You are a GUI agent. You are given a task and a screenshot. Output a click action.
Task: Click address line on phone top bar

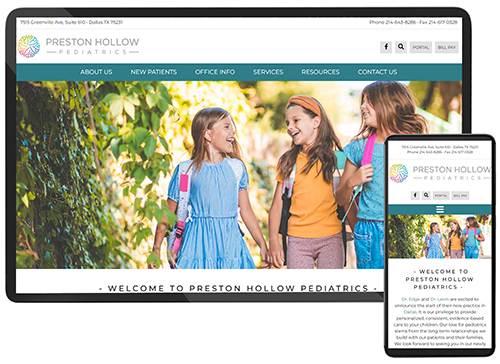[x=440, y=147]
